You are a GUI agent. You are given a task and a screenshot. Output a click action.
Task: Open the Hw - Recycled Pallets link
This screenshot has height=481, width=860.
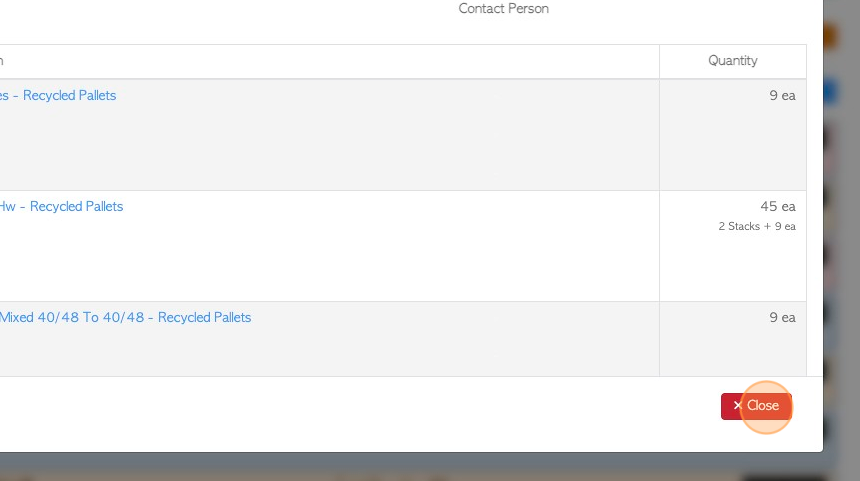click(x=61, y=207)
